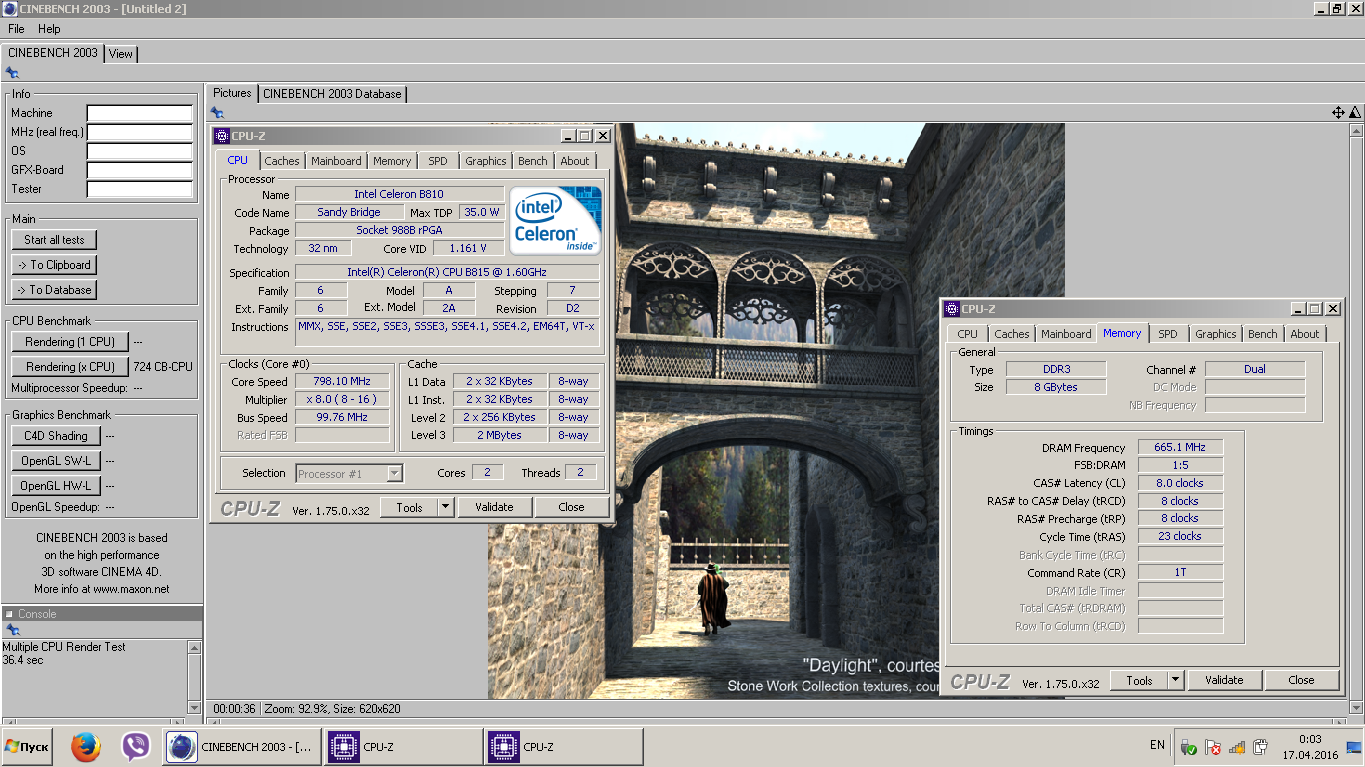This screenshot has height=767, width=1365.
Task: Click the Console scrollbar down arrow
Action: pos(194,707)
